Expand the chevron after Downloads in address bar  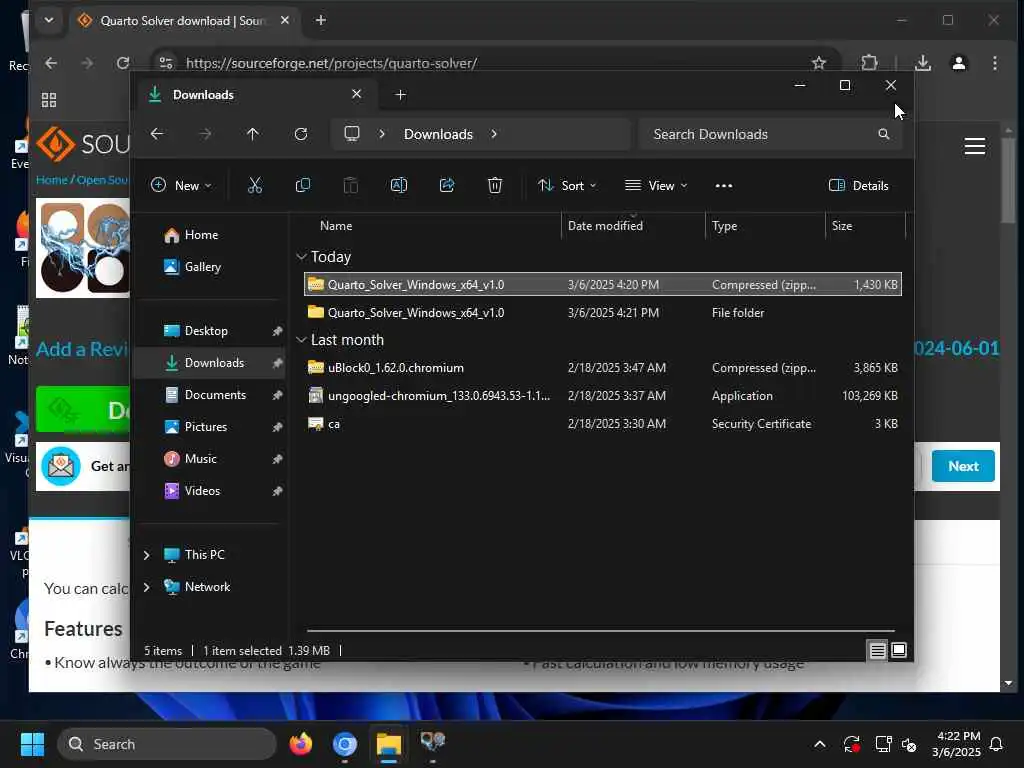pyautogui.click(x=494, y=134)
